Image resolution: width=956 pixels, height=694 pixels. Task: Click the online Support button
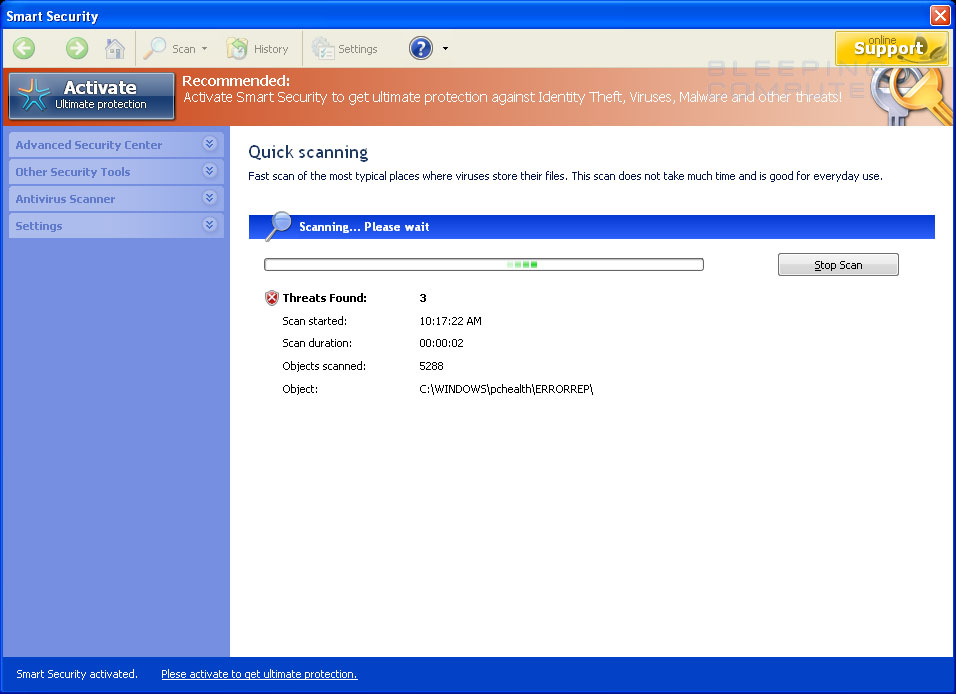click(891, 48)
